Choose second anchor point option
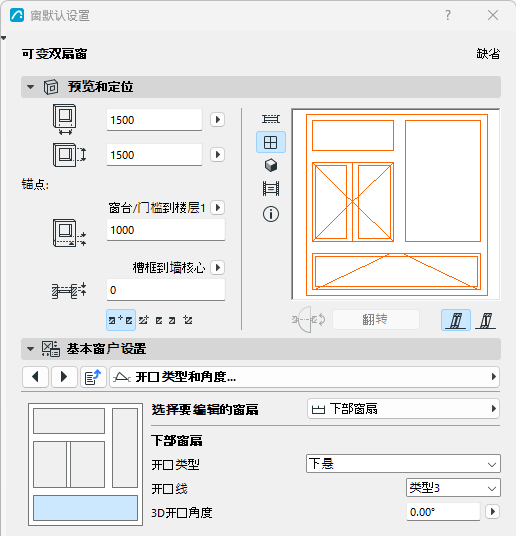516x536 pixels. [144, 320]
